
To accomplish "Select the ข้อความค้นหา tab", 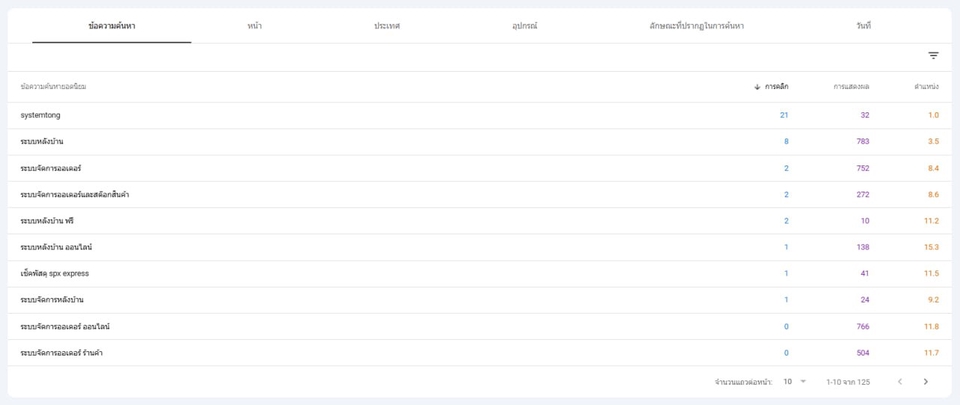I will (112, 26).
